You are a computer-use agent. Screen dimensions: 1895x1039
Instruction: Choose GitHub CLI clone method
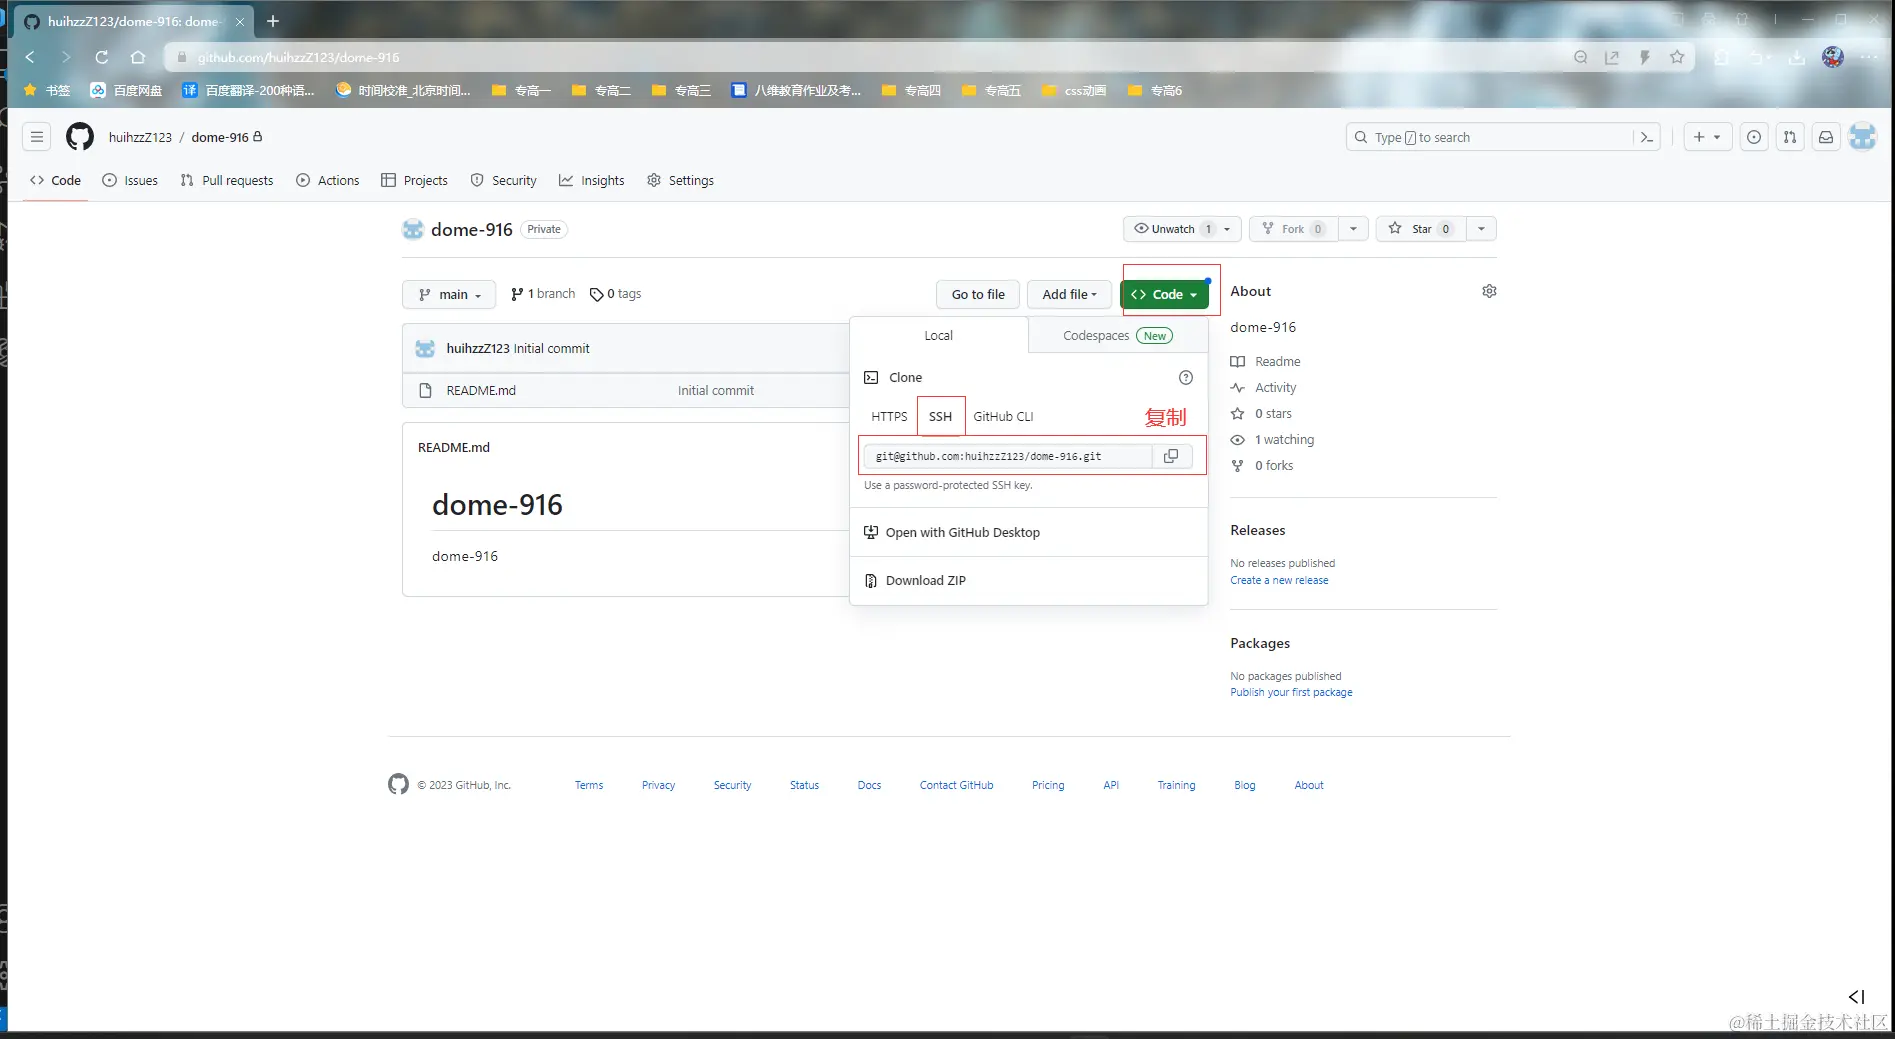point(1003,416)
